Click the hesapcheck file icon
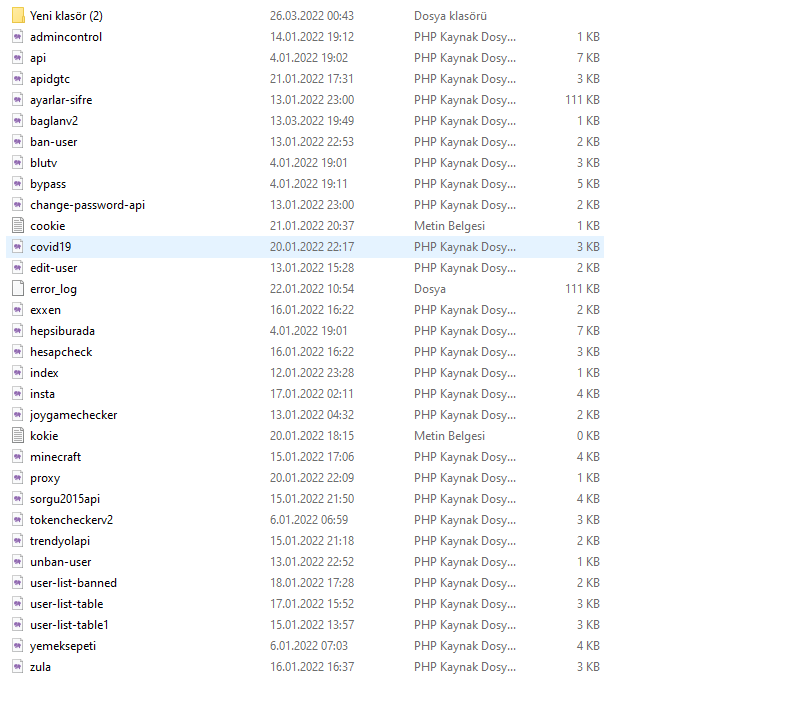 18,351
